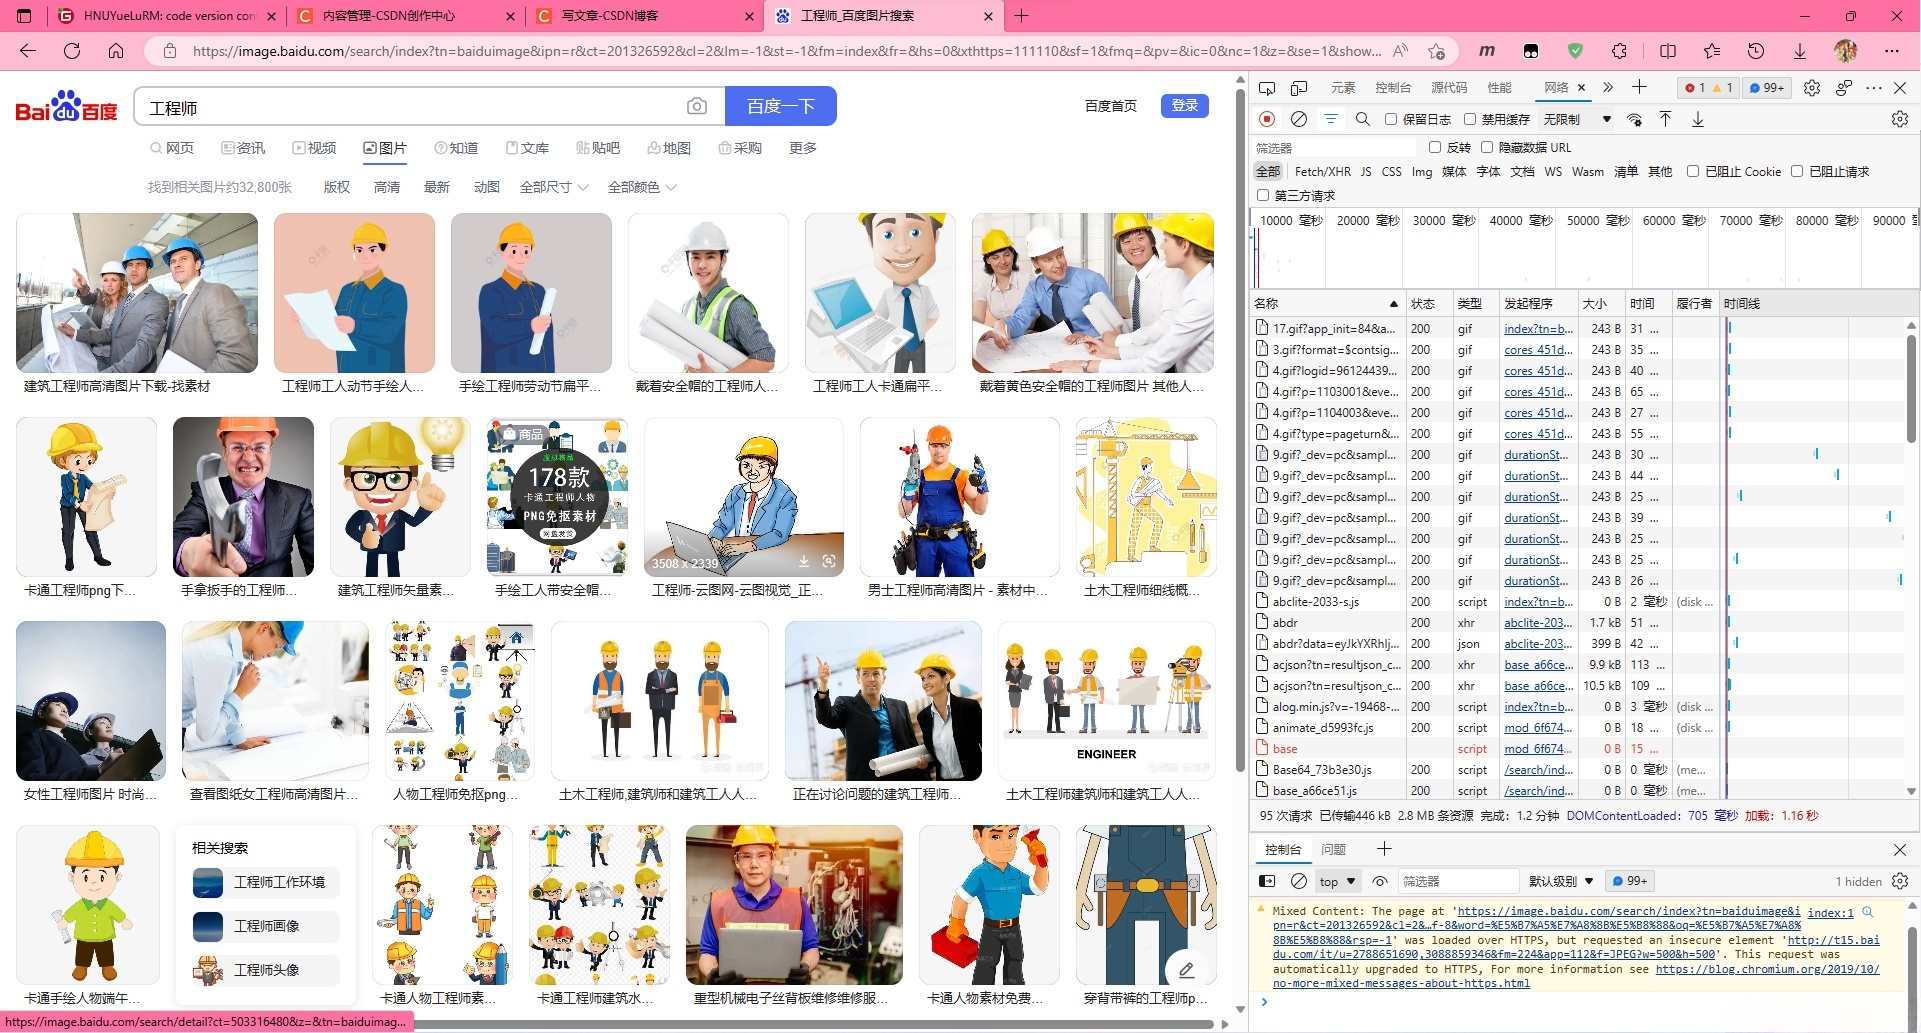
Task: Click camera image-search icon in search box
Action: (x=697, y=107)
